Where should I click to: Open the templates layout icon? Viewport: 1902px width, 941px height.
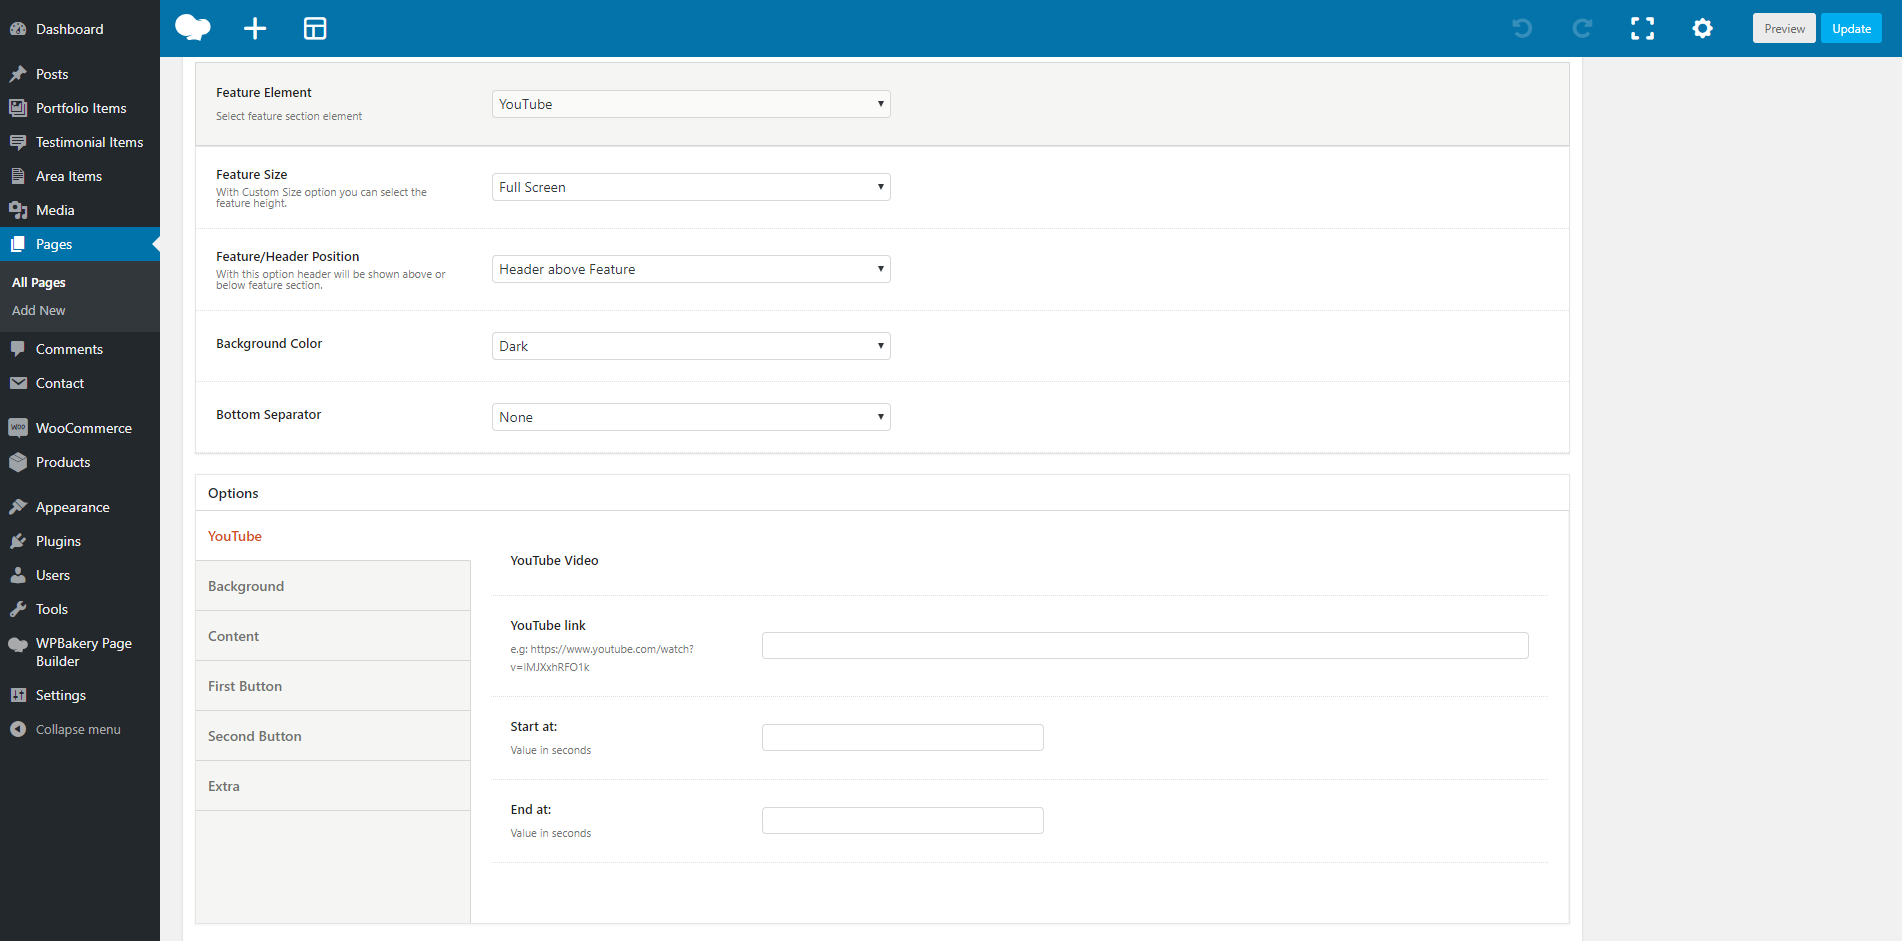click(x=315, y=28)
